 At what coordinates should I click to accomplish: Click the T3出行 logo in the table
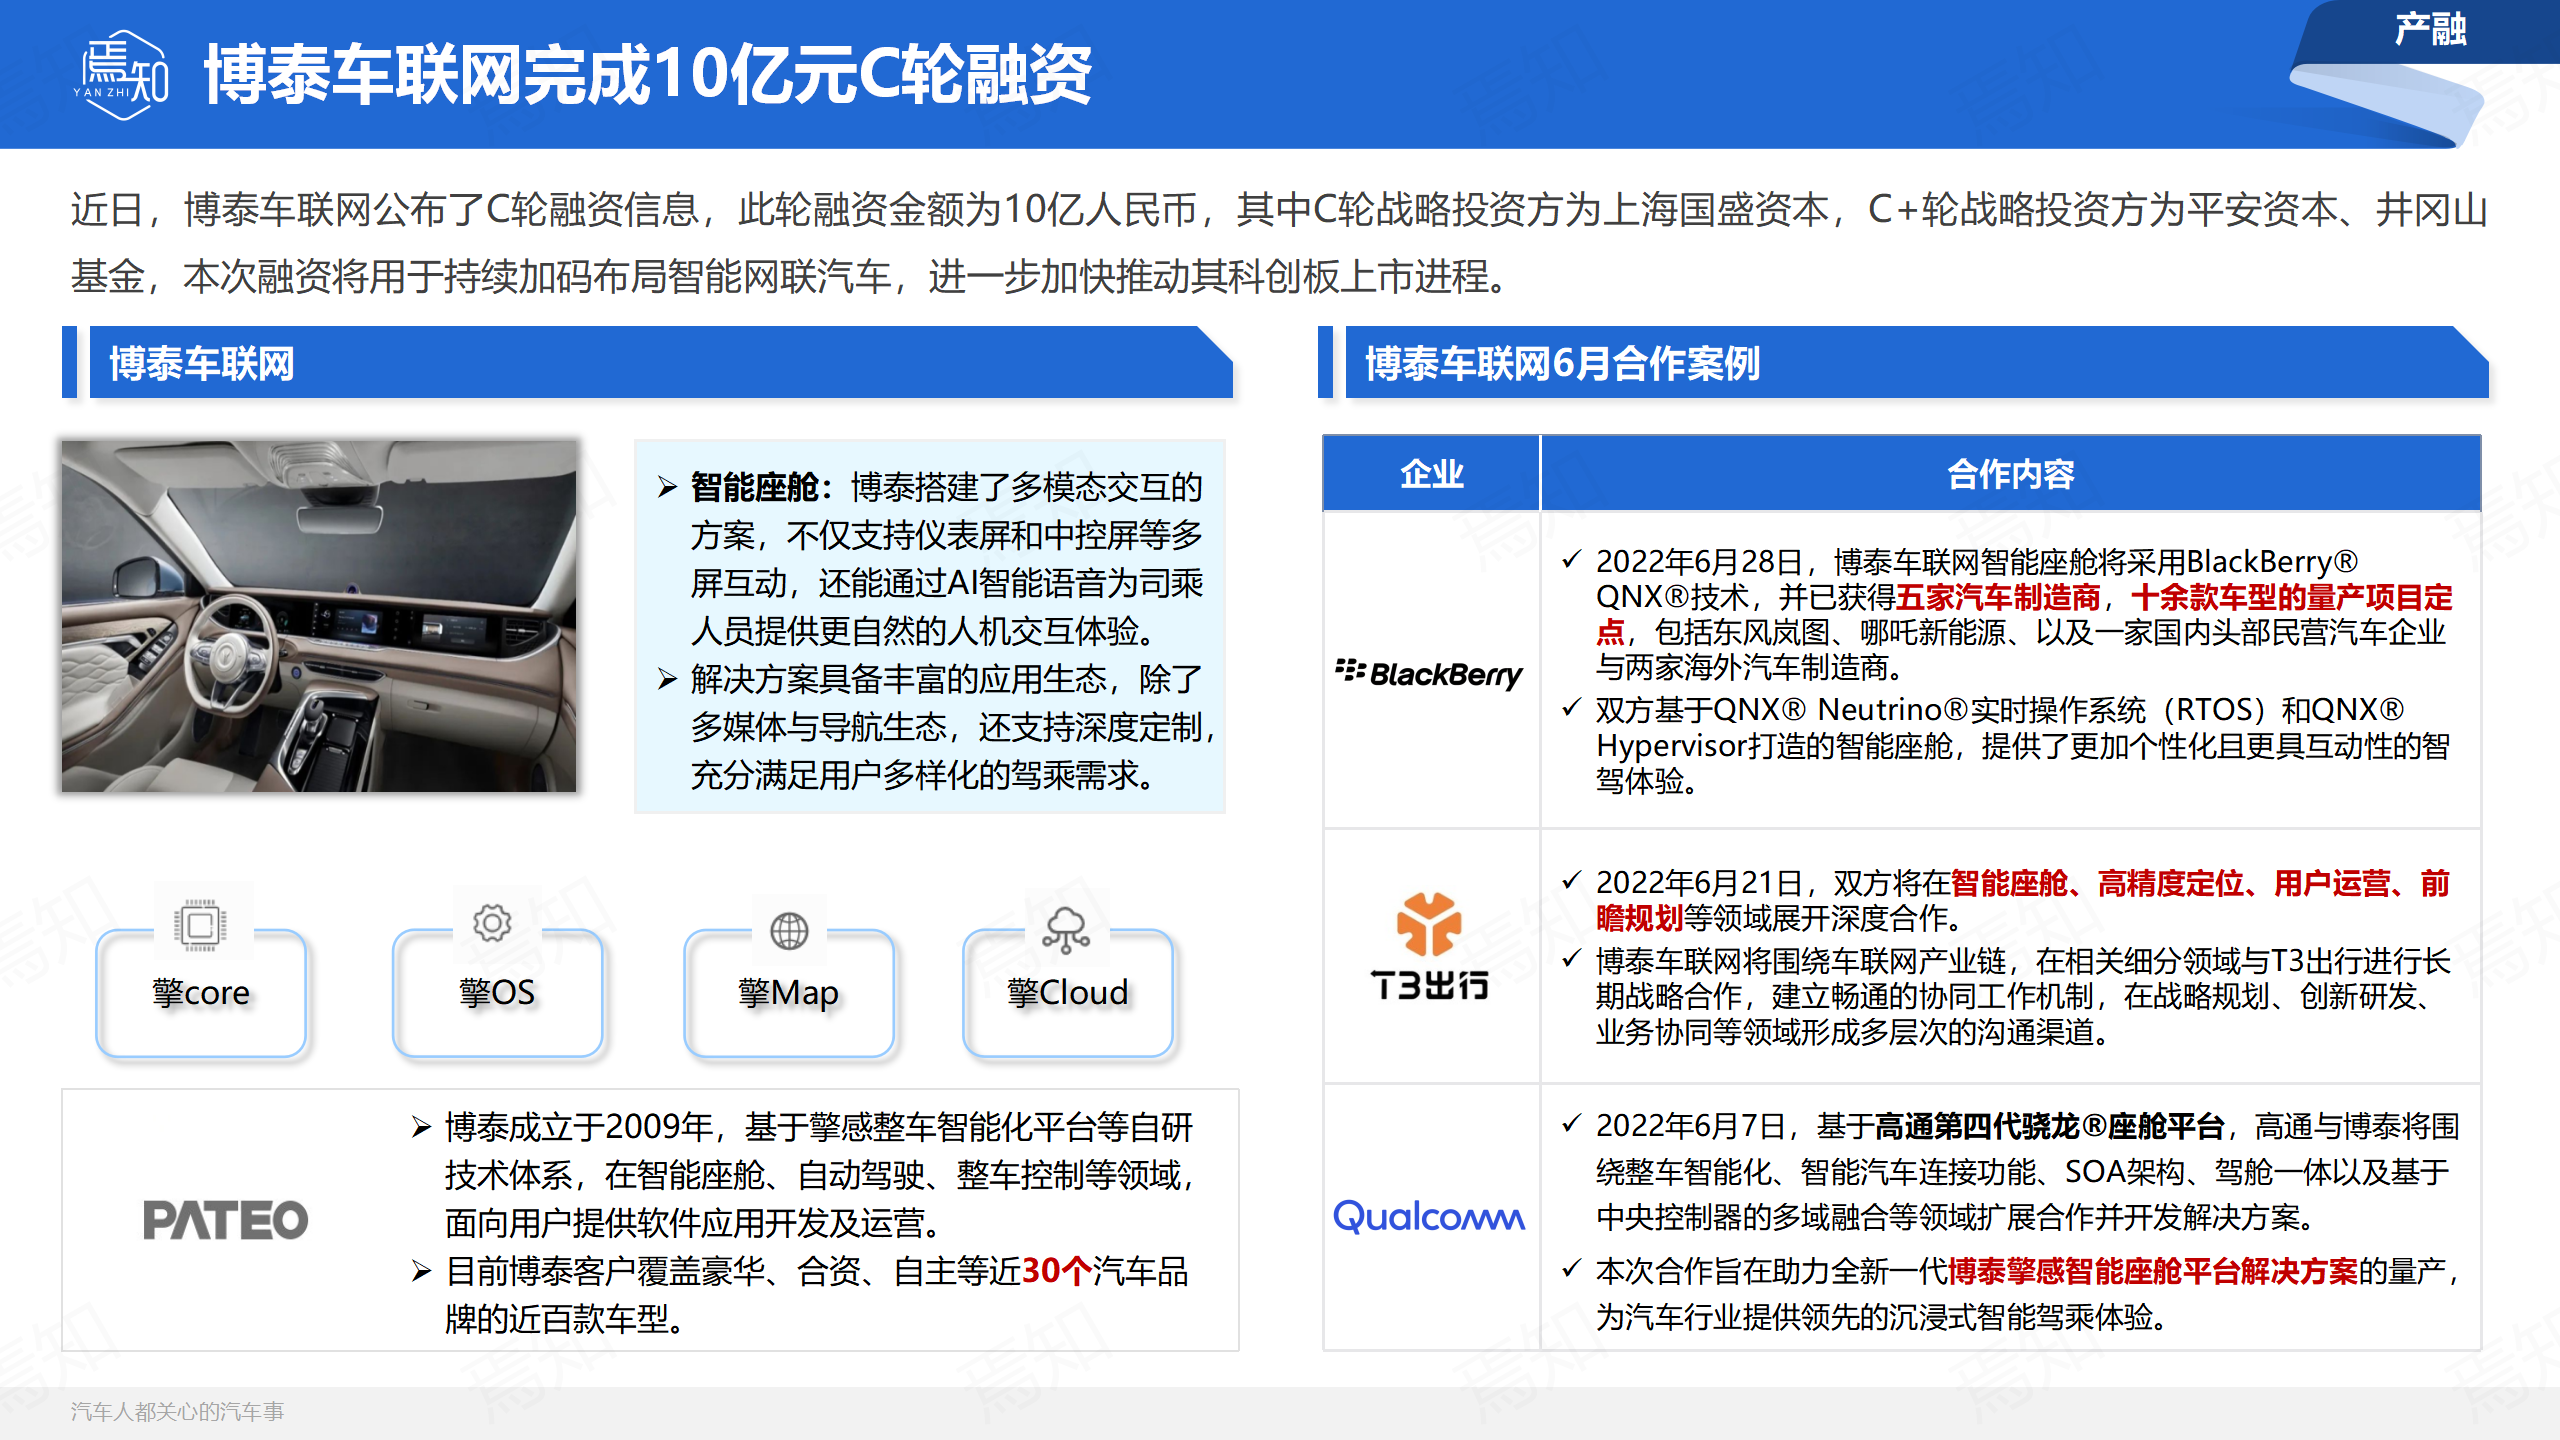pyautogui.click(x=1430, y=946)
